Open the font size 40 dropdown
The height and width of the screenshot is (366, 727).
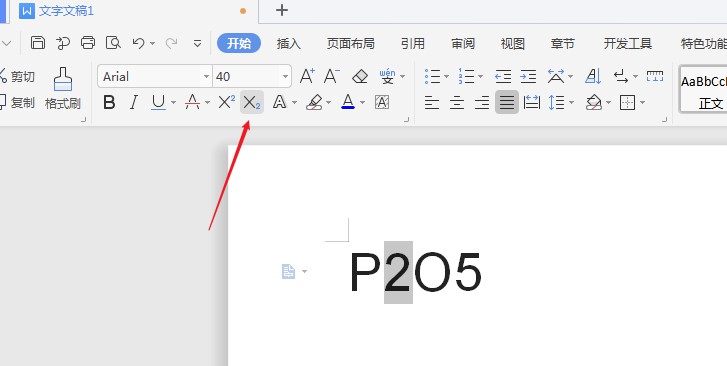(286, 76)
